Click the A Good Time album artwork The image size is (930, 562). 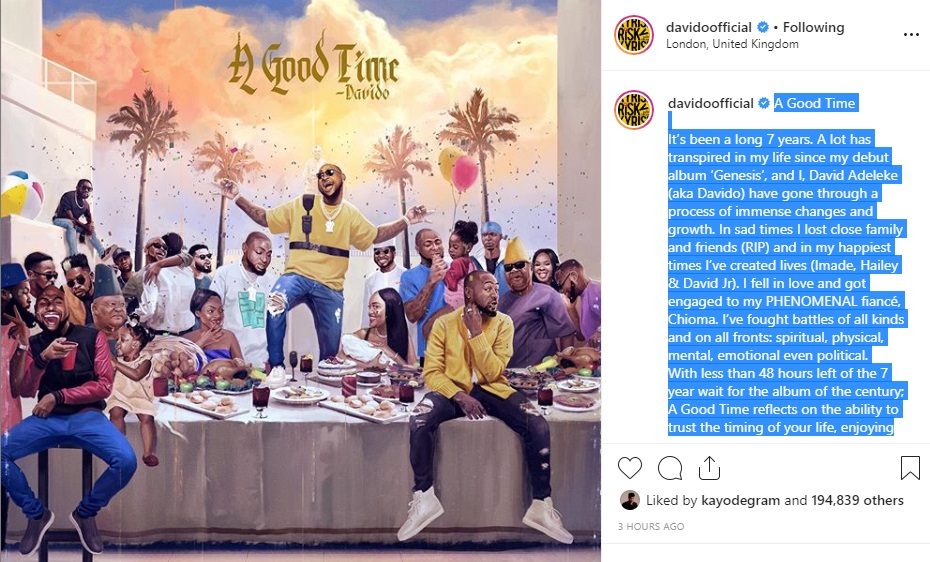(x=300, y=281)
